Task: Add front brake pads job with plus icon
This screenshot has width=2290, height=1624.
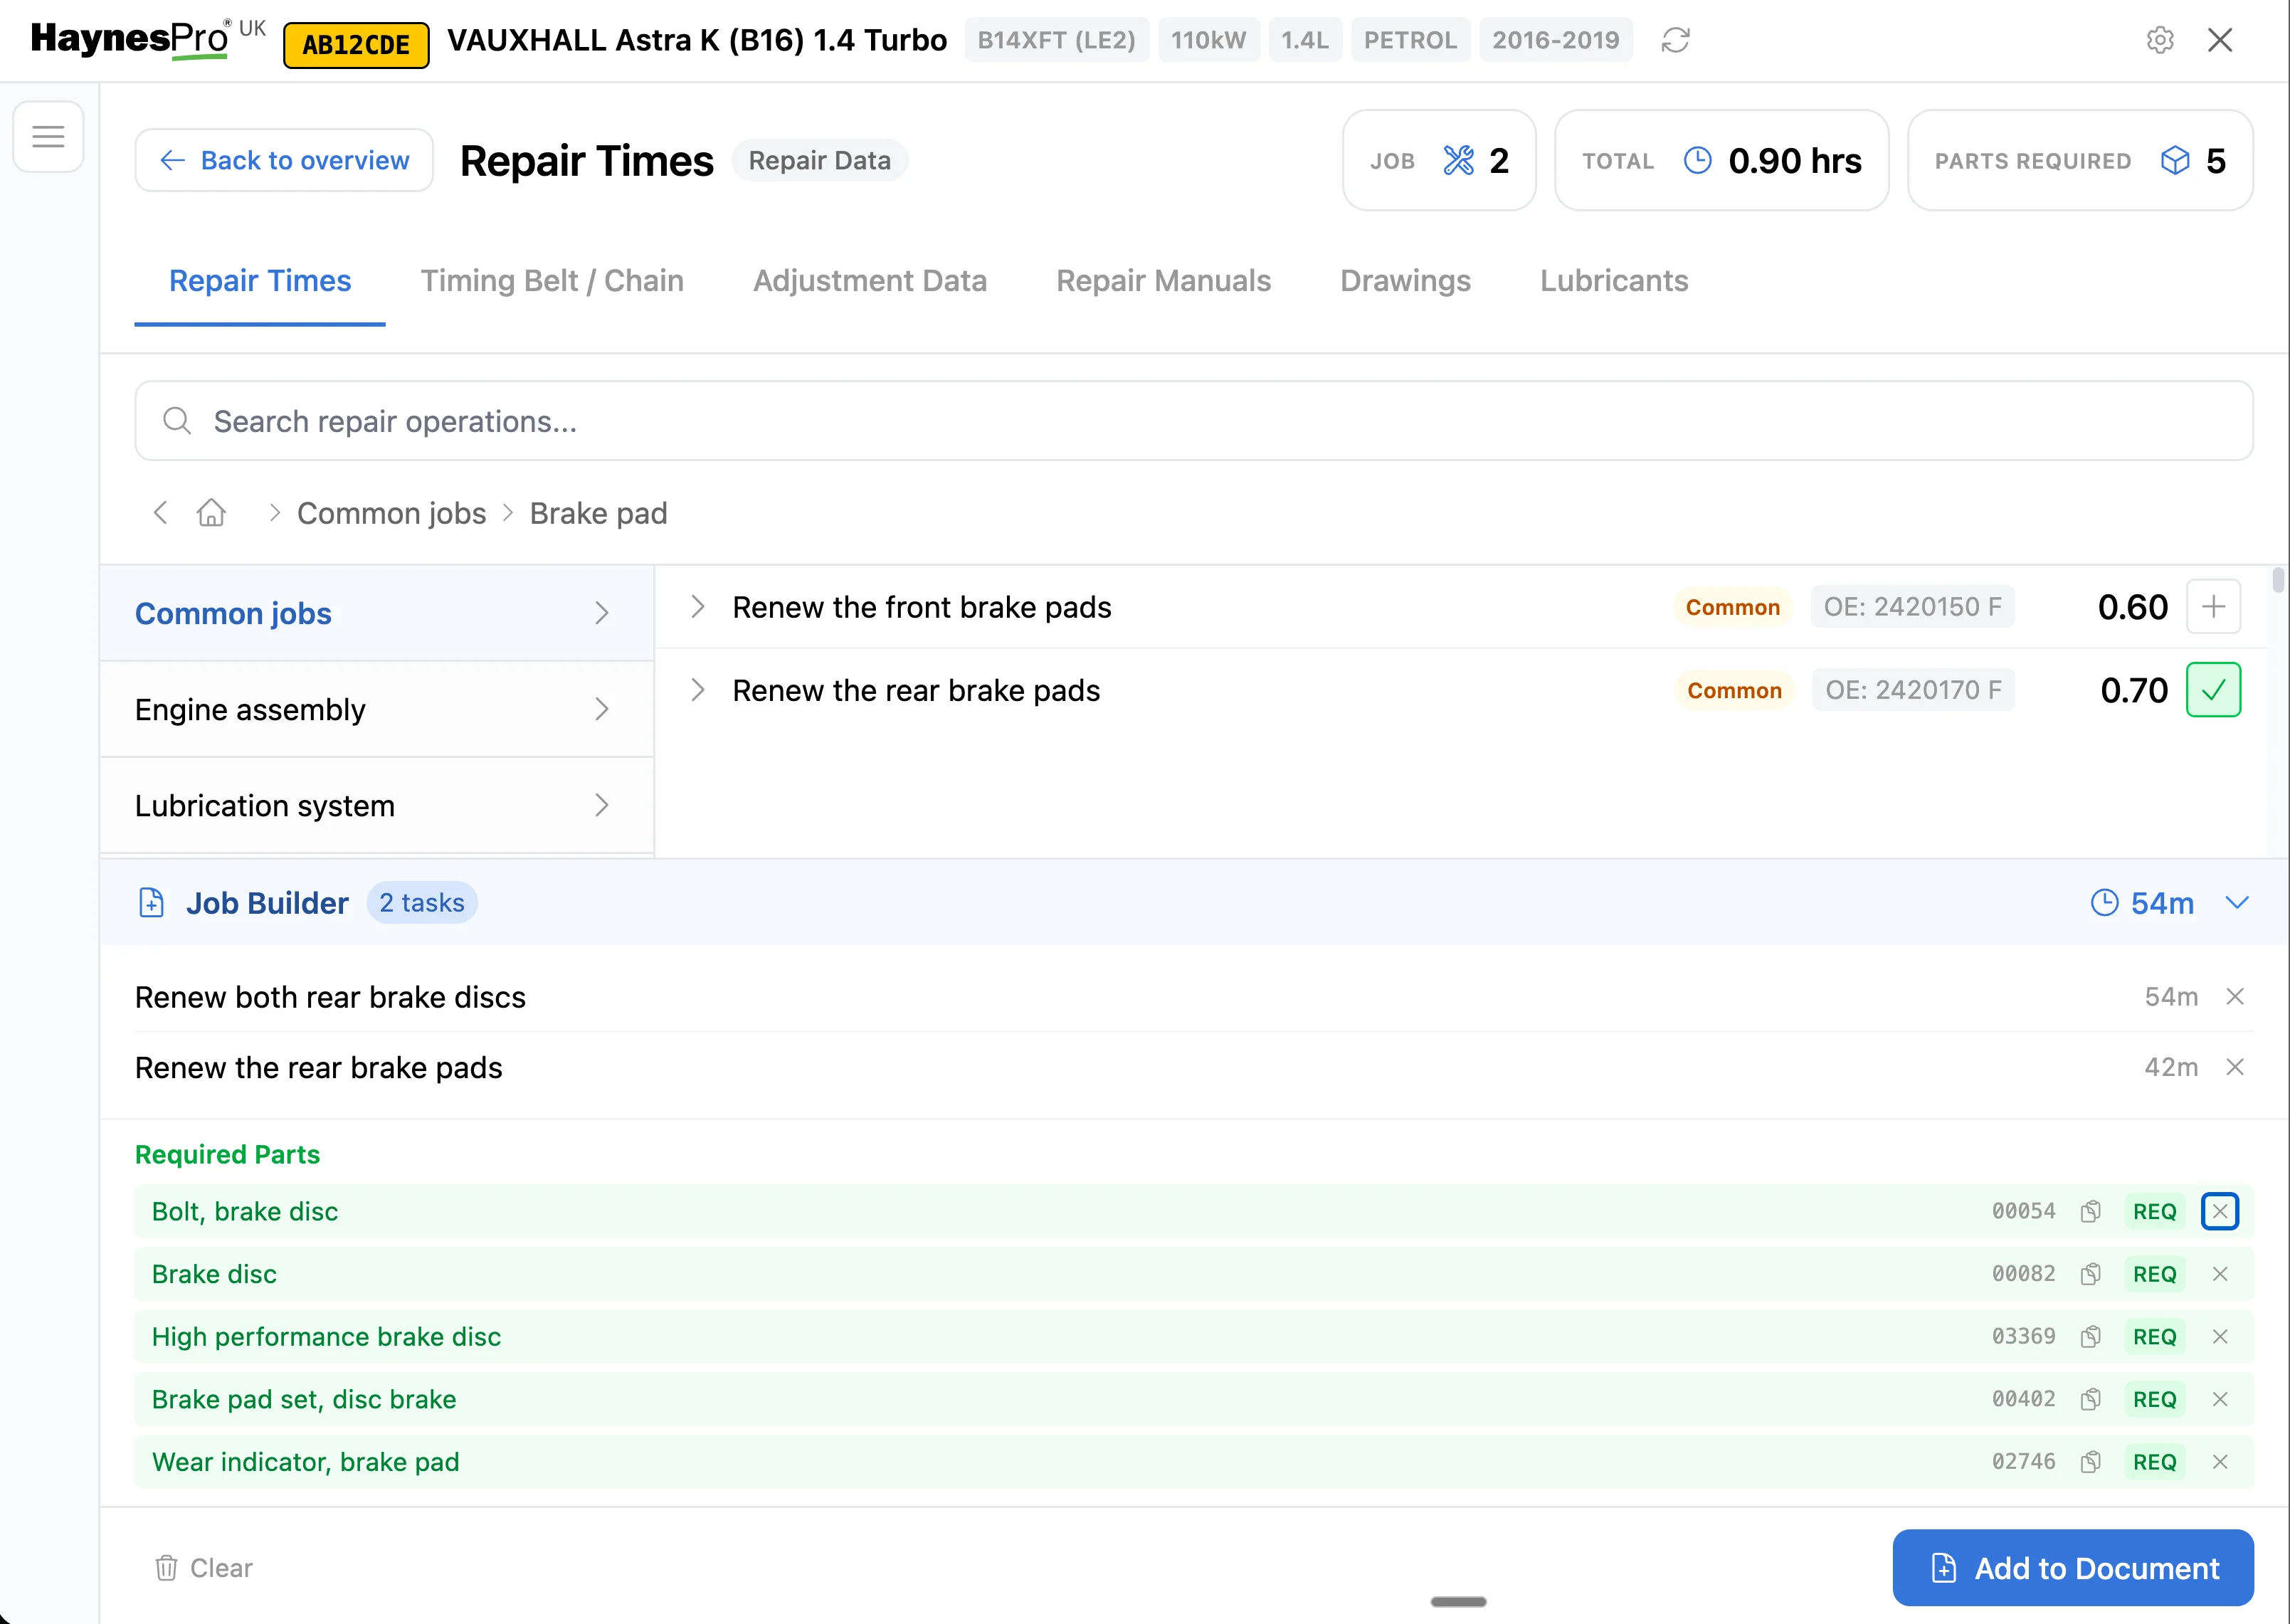Action: [x=2213, y=606]
